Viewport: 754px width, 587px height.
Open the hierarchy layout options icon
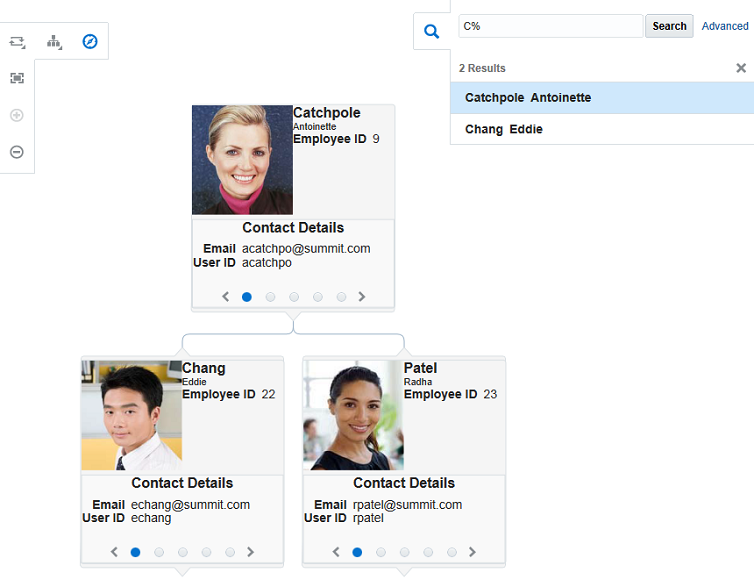tap(54, 42)
